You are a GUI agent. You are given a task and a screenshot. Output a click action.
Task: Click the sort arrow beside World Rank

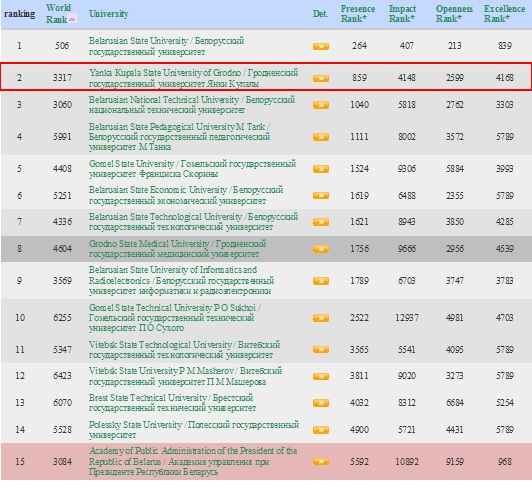72,19
